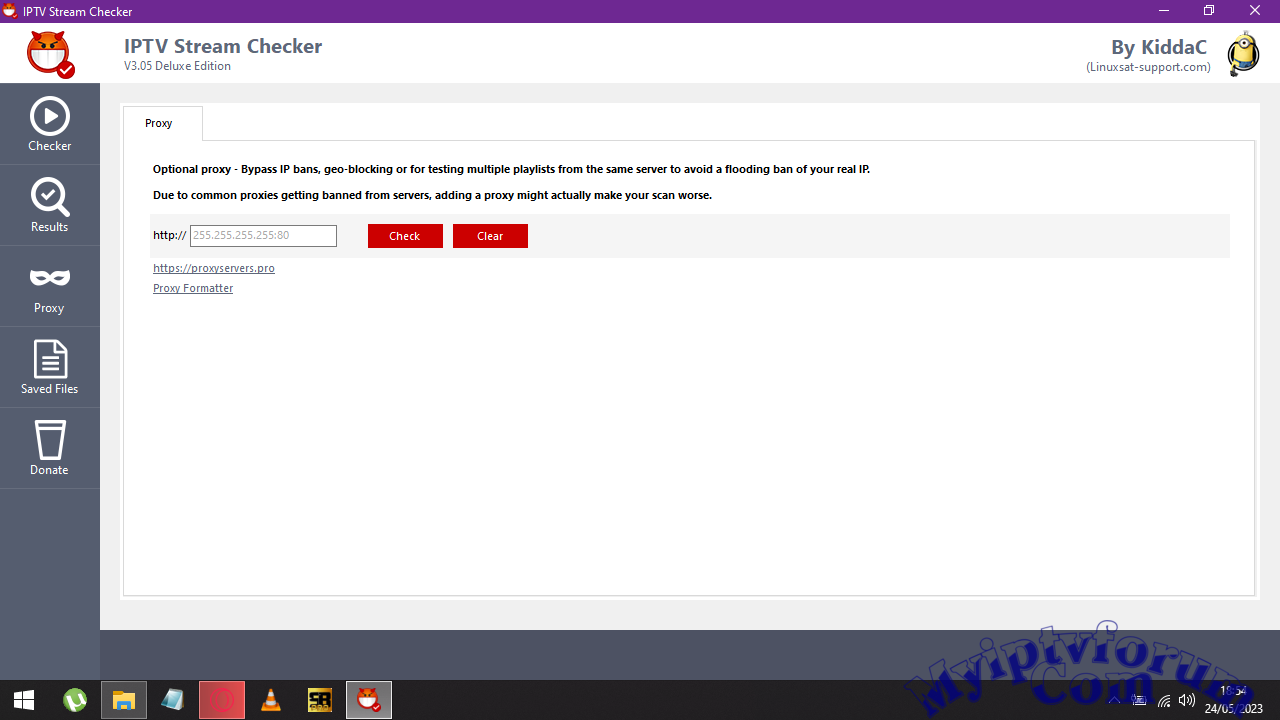Open Saved Files from the sidebar
Viewport: 1280px width, 720px height.
click(49, 366)
